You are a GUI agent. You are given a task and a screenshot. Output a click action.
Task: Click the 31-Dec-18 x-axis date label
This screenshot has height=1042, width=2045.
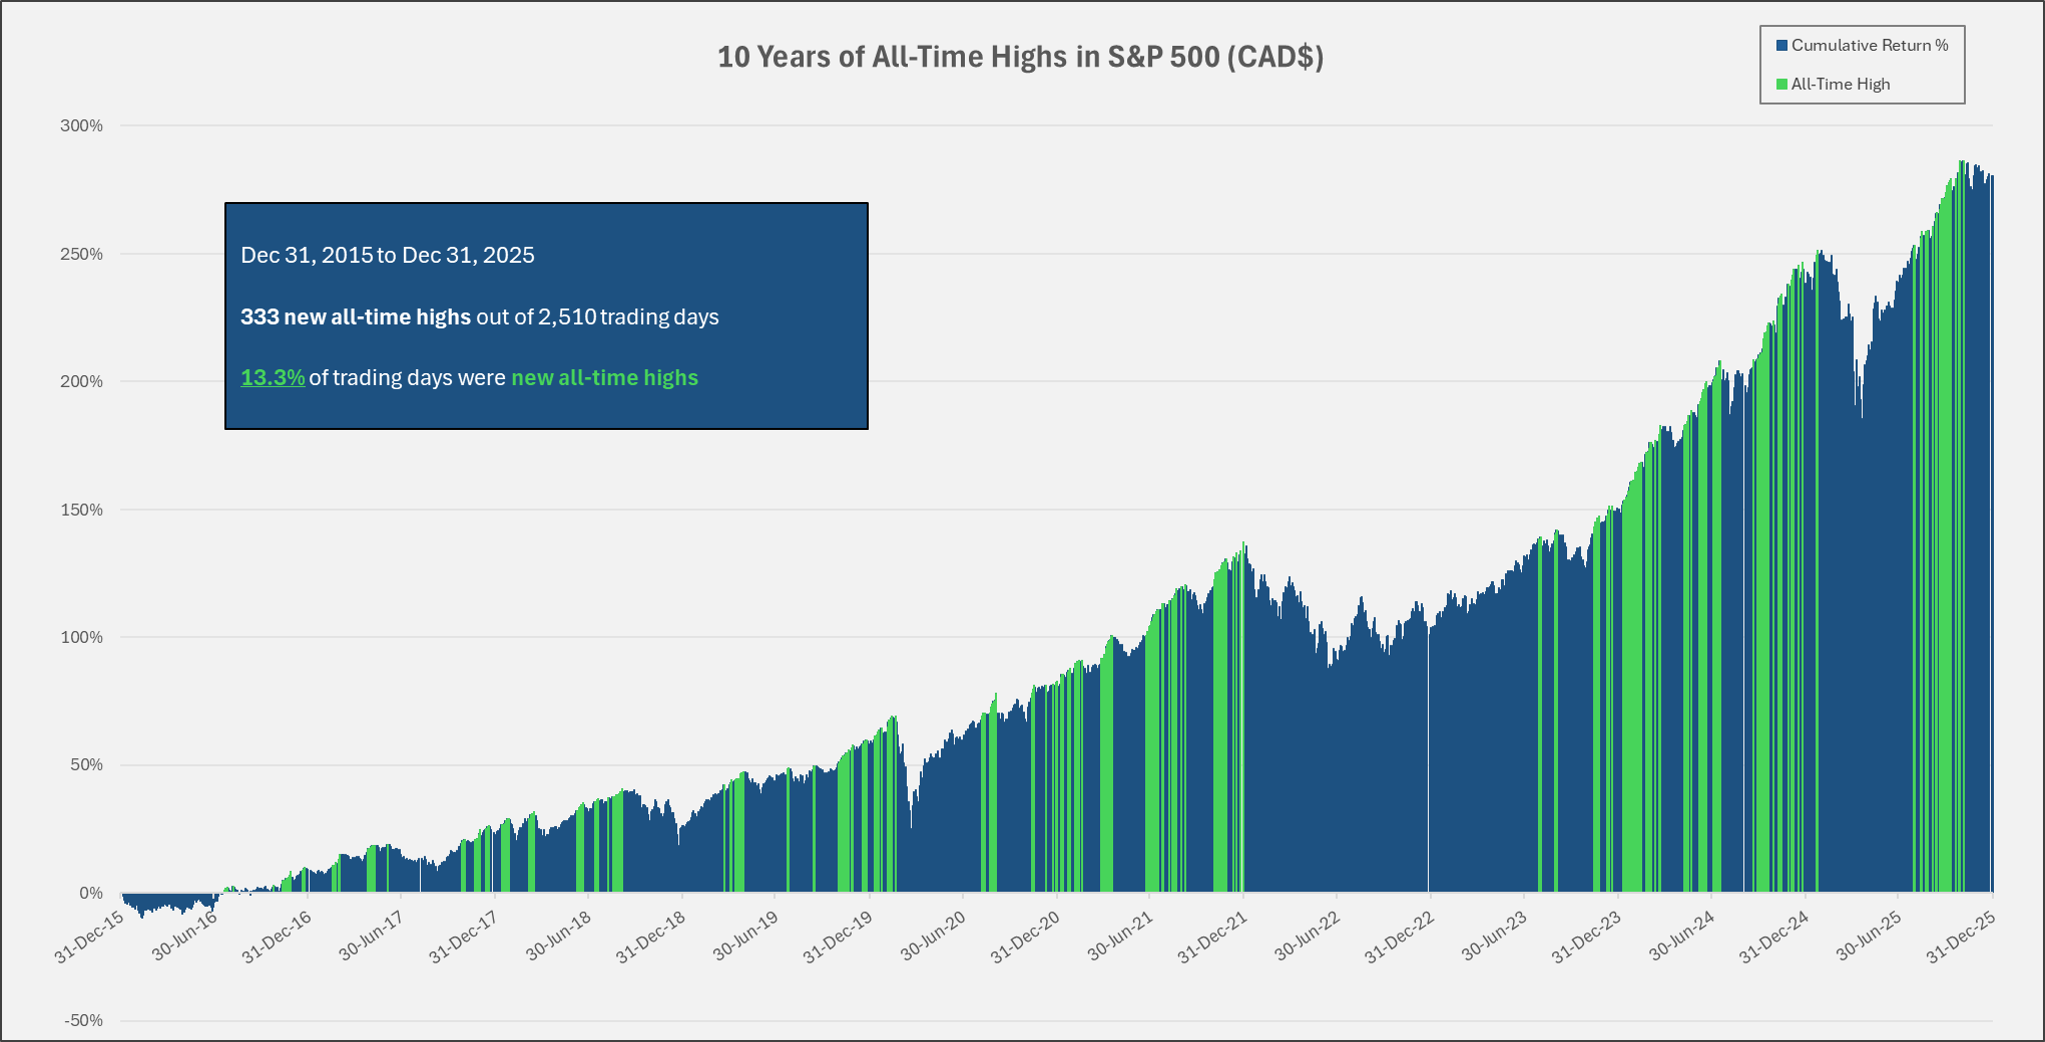click(651, 936)
